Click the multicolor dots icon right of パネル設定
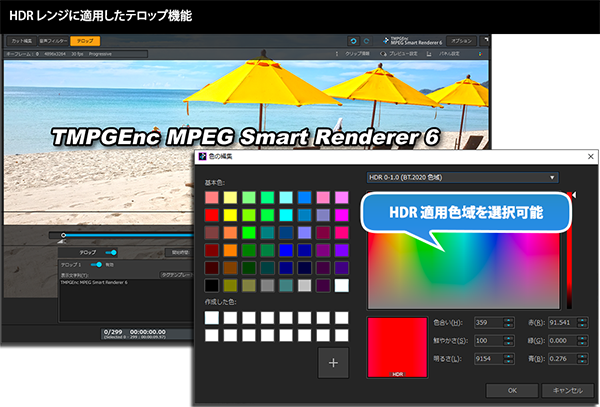The image size is (600, 407). 480,54
